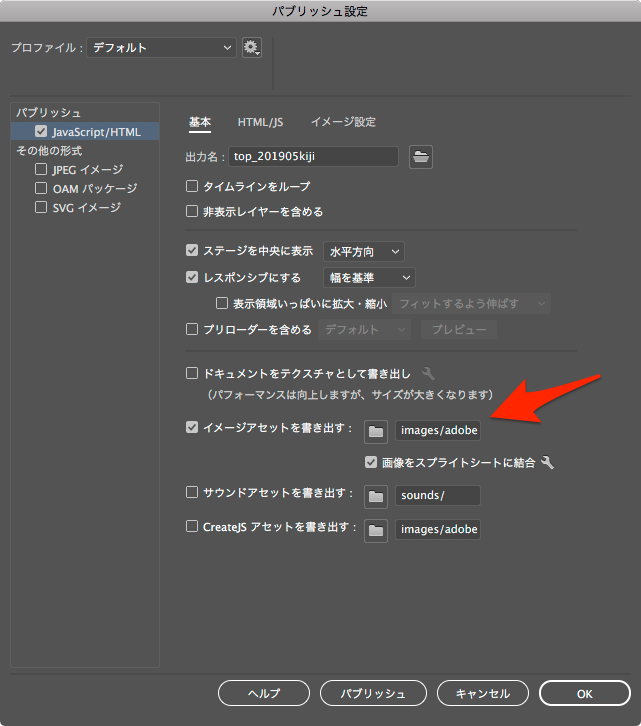Viewport: 641px width, 726px height.
Task: Open the 幅を基準 responsive dropdown
Action: point(368,277)
